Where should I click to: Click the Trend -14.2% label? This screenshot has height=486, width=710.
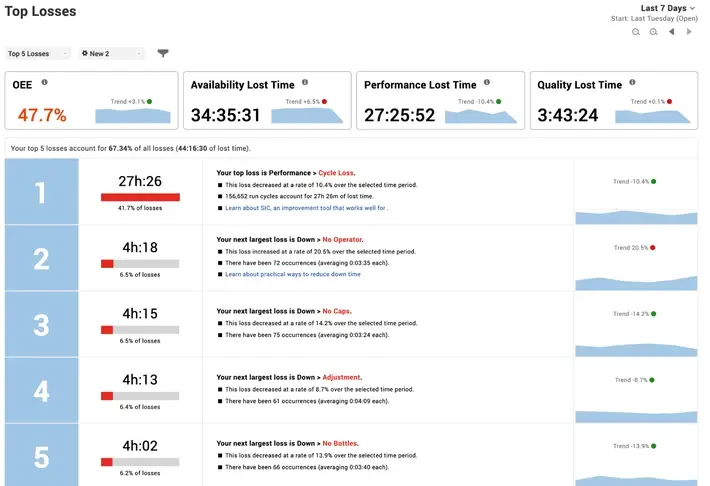point(631,314)
